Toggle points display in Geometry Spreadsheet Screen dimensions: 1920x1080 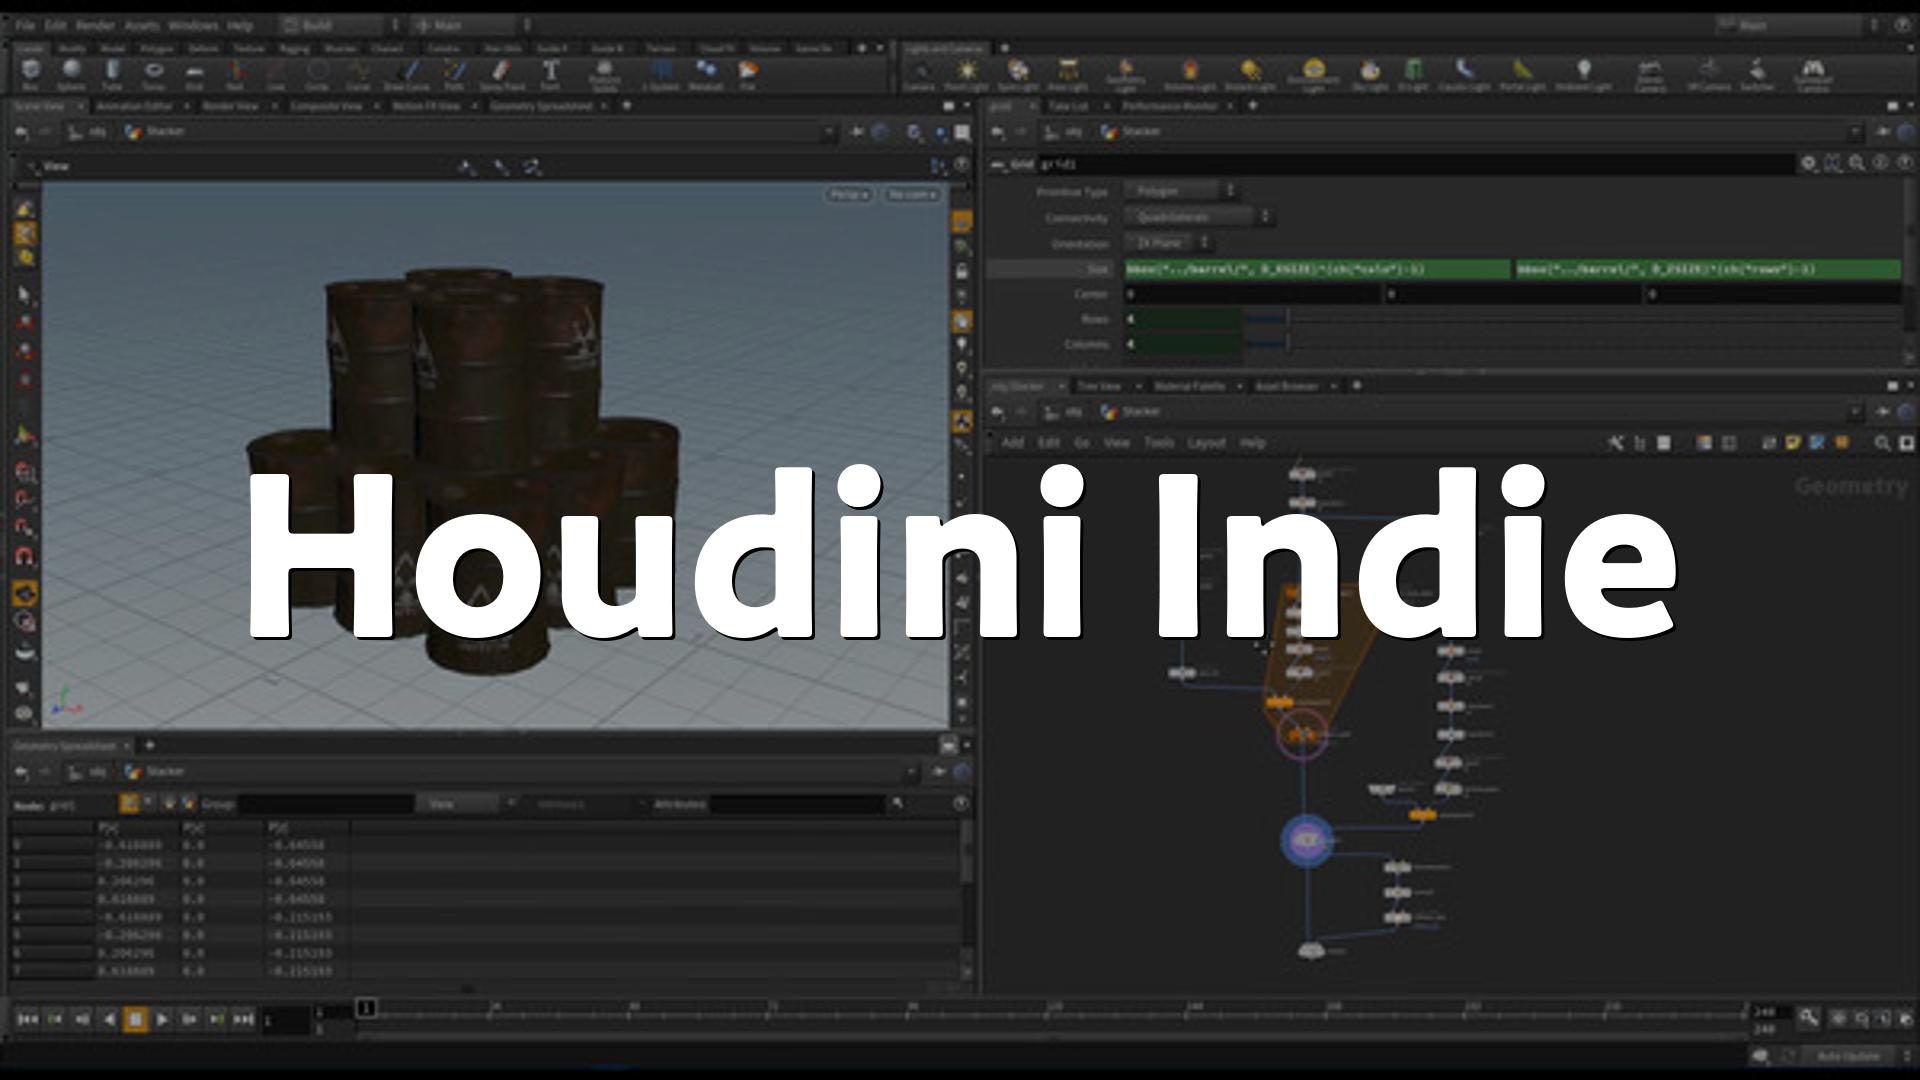(x=129, y=803)
